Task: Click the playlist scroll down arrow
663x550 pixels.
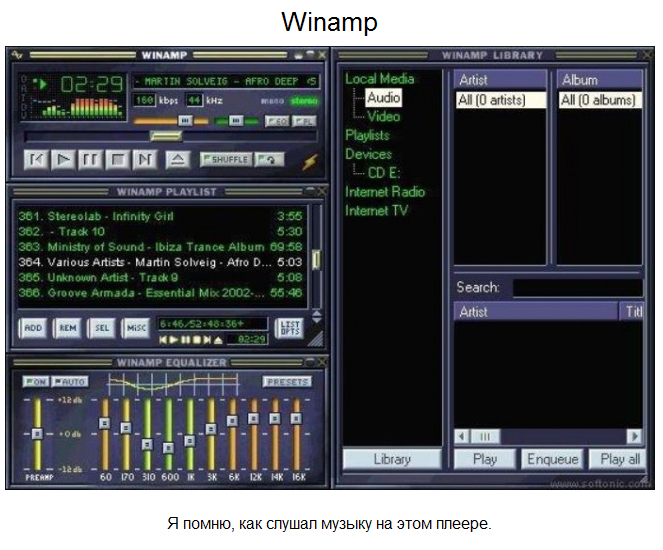Action: pos(317,320)
